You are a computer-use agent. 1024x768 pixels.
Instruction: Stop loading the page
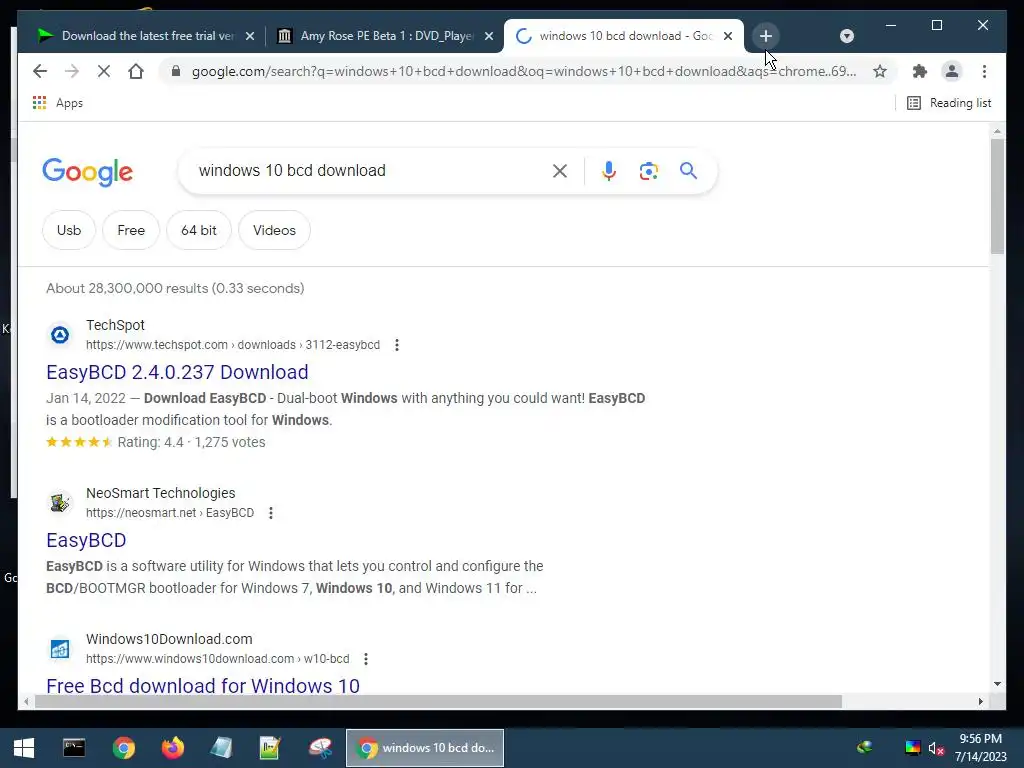coord(104,71)
